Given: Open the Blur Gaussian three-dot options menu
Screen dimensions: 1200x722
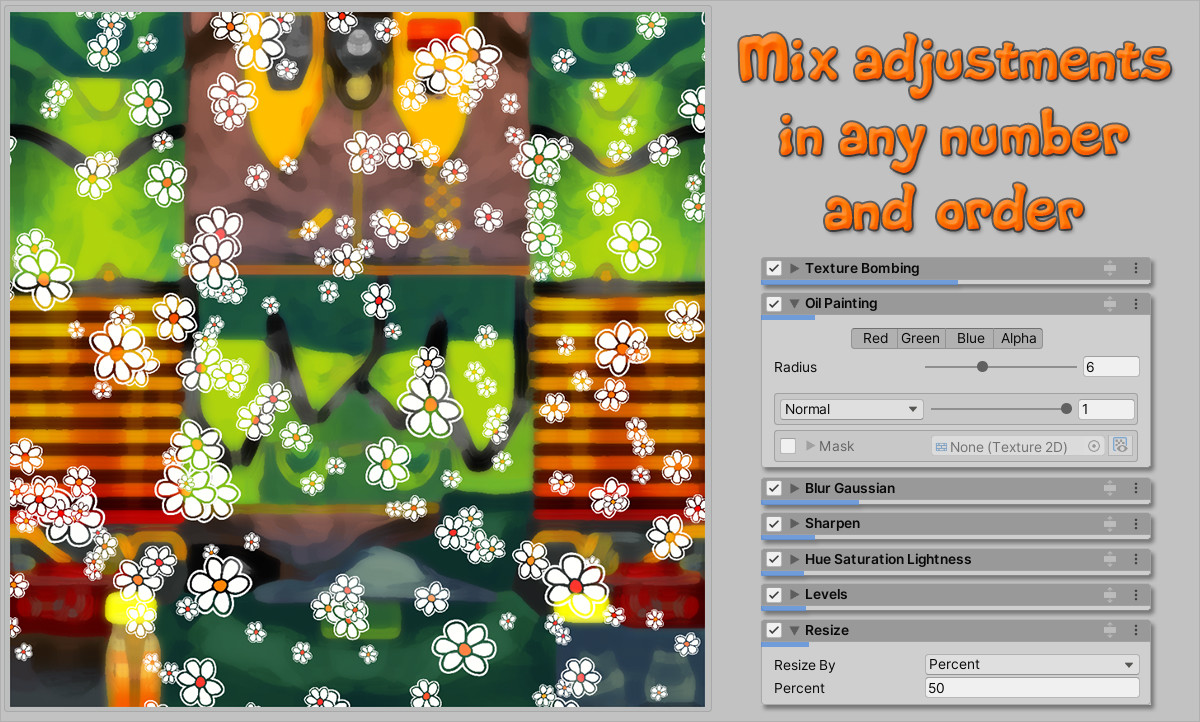Looking at the screenshot, I should [x=1136, y=488].
